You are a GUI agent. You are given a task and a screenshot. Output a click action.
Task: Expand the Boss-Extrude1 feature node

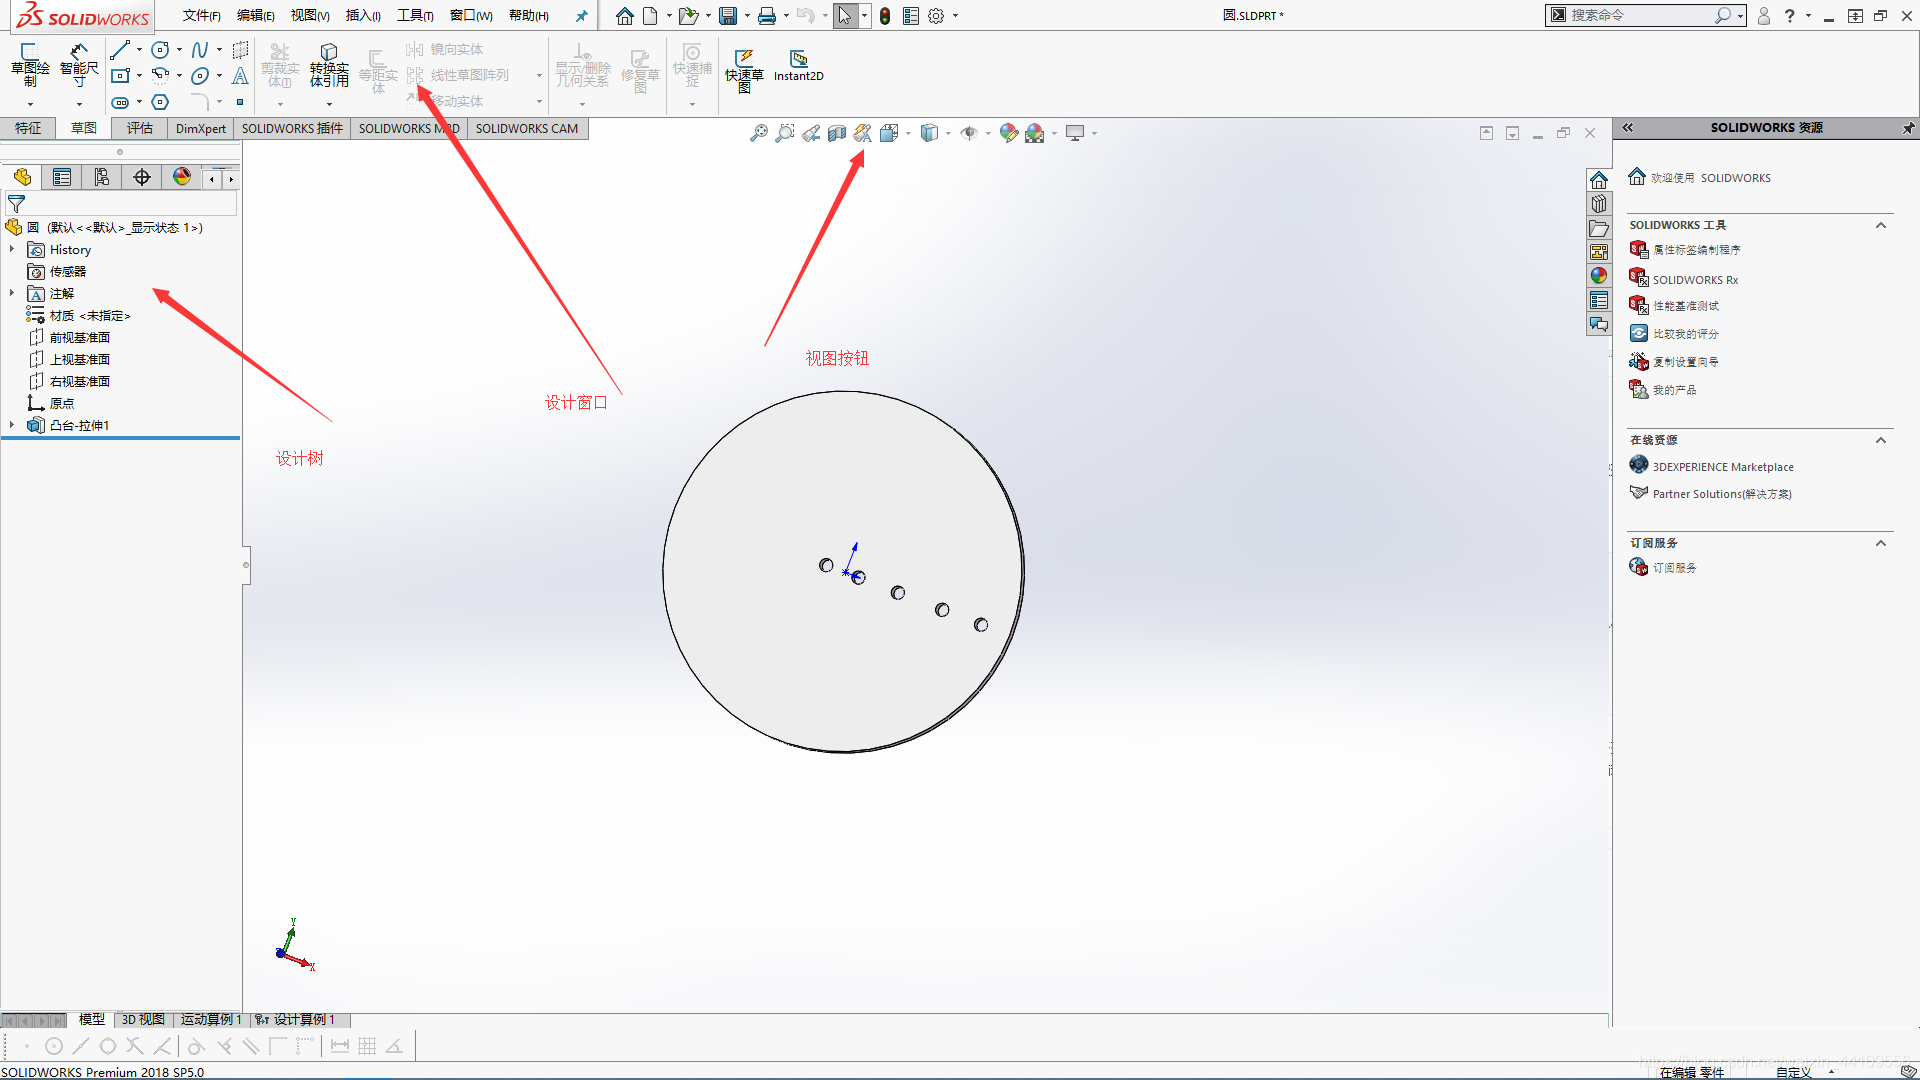tap(12, 426)
